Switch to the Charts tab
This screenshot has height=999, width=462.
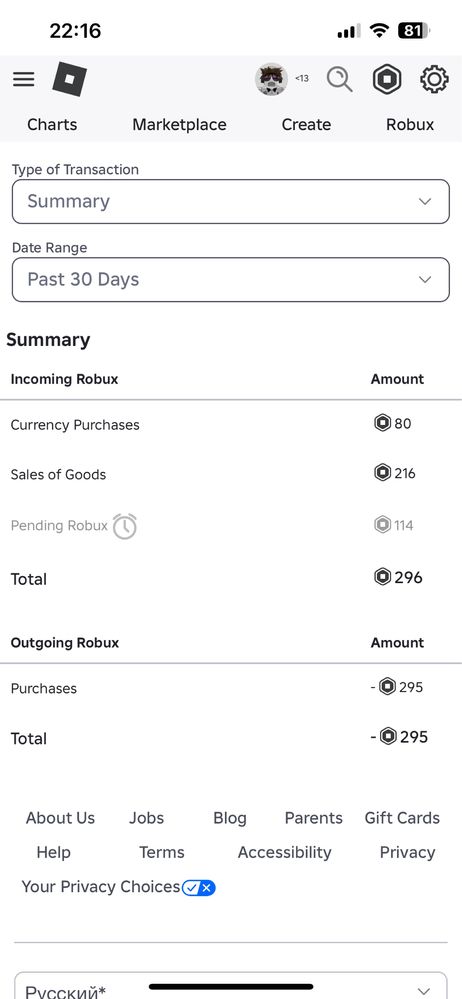pos(52,124)
